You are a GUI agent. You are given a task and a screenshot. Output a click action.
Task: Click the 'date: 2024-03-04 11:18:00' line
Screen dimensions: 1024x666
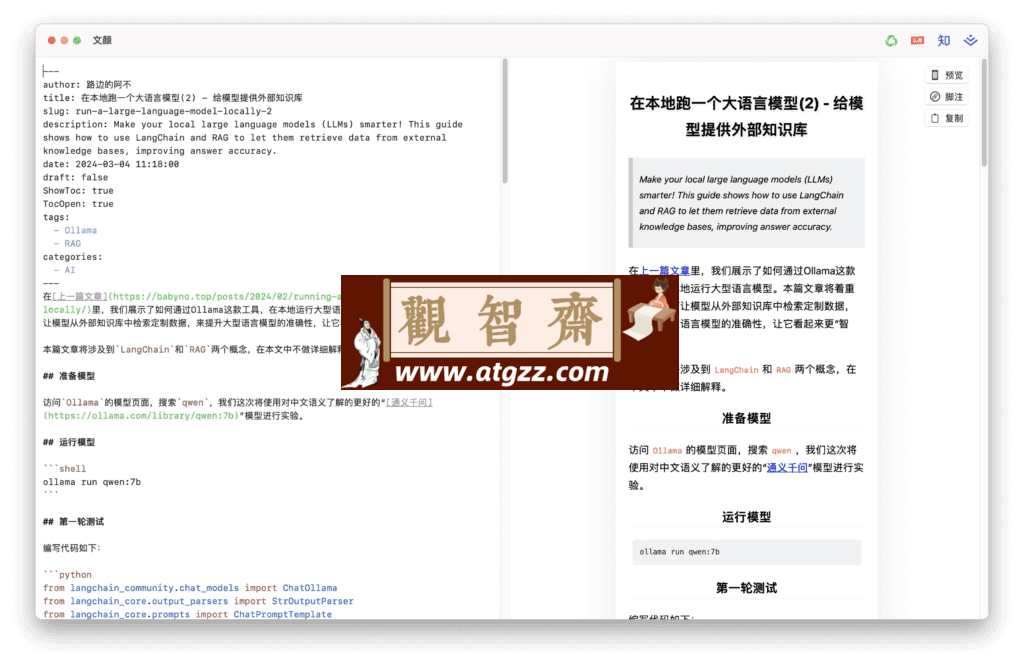pos(111,164)
